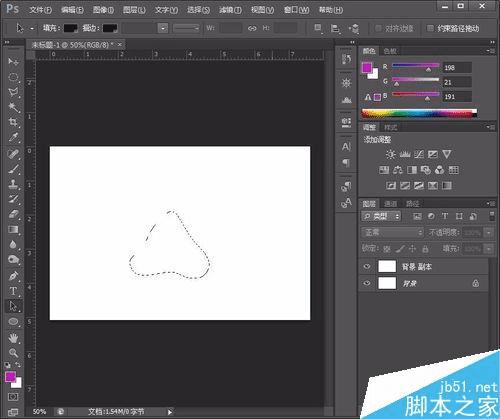Select the Magic Wand tool
This screenshot has height=419, width=500.
(x=13, y=107)
